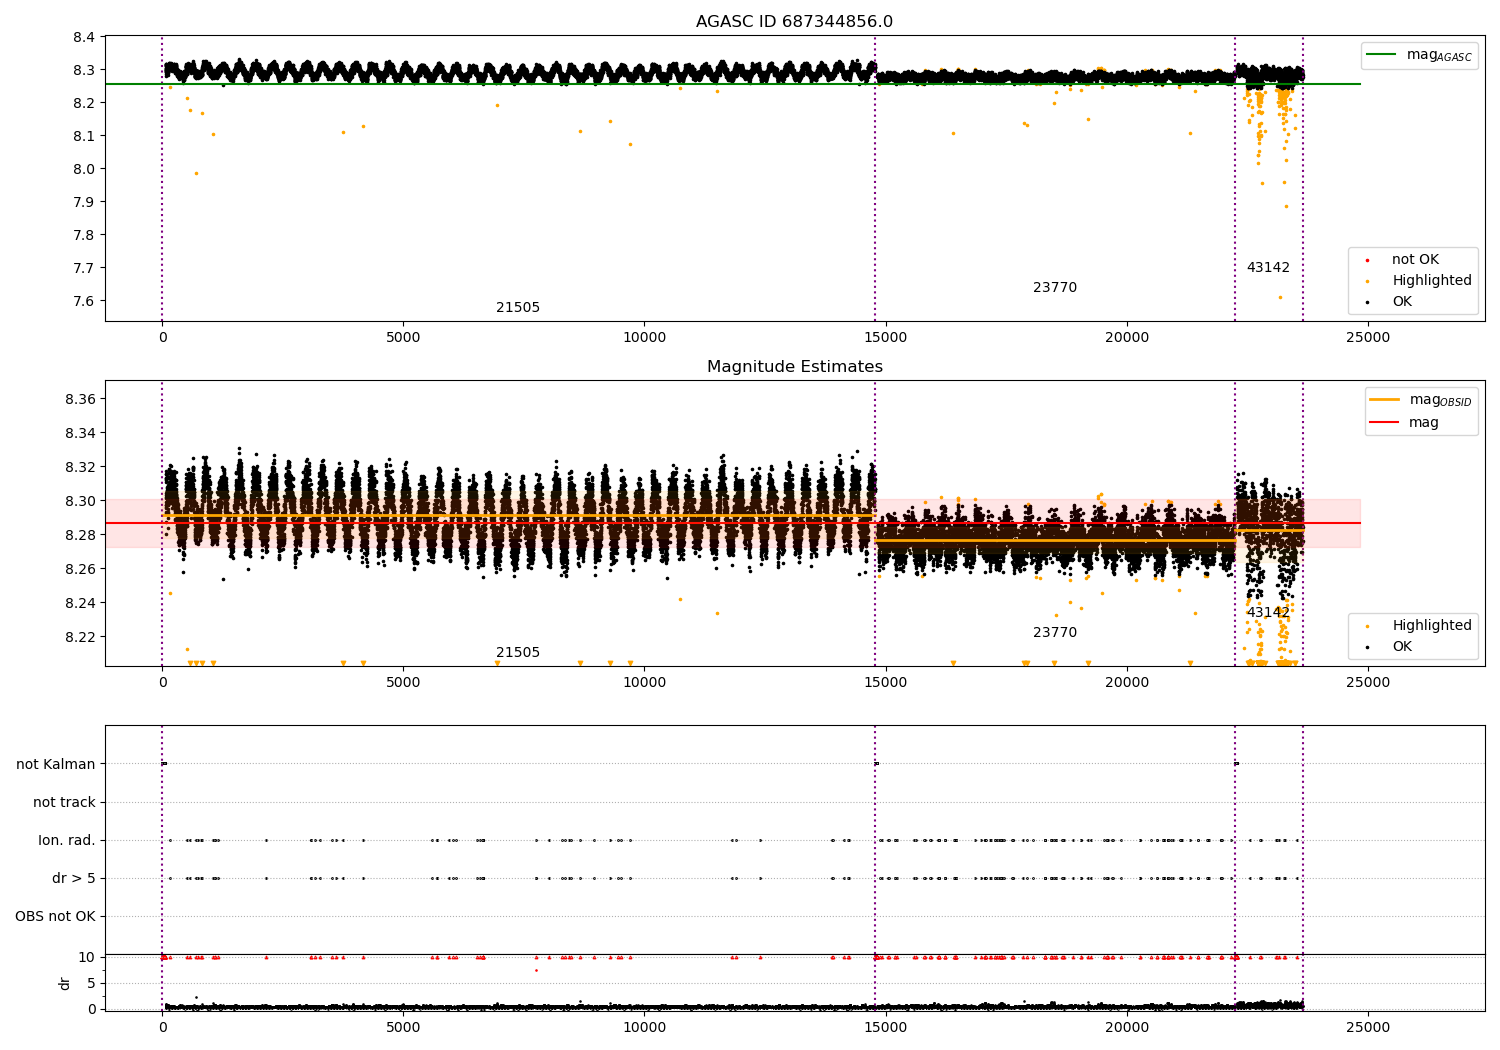The width and height of the screenshot is (1500, 1050).
Task: Click the "8.26" y-axis tick label
Action: 81,570
